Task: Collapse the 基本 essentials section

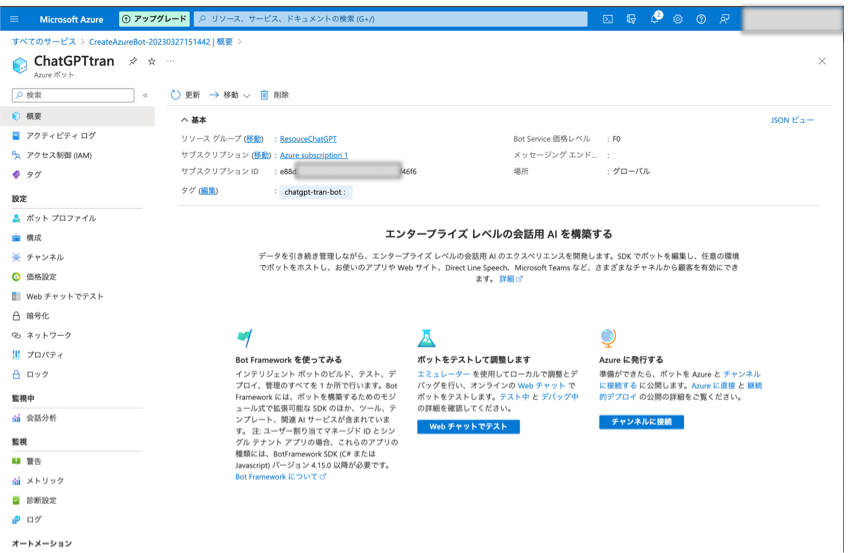Action: [194, 120]
